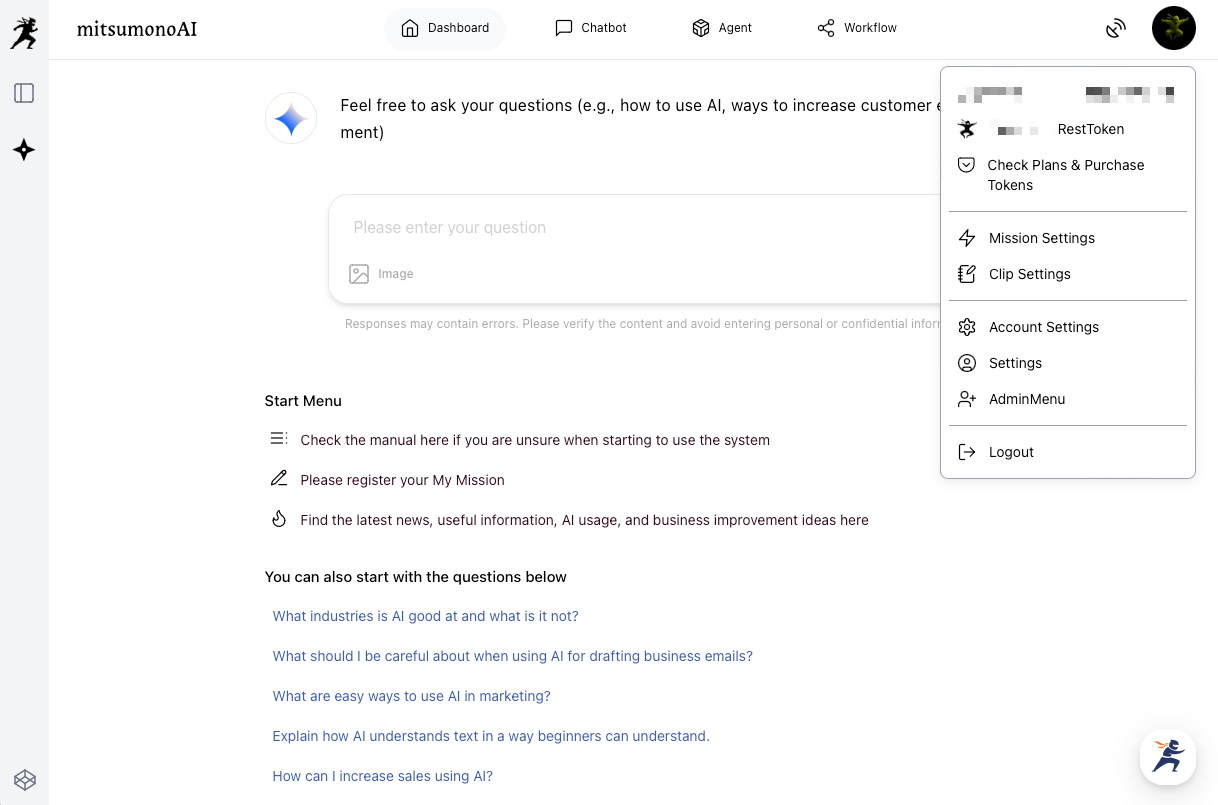The image size is (1218, 805).
Task: Click the satellite broadcast icon in header
Action: (x=1116, y=29)
